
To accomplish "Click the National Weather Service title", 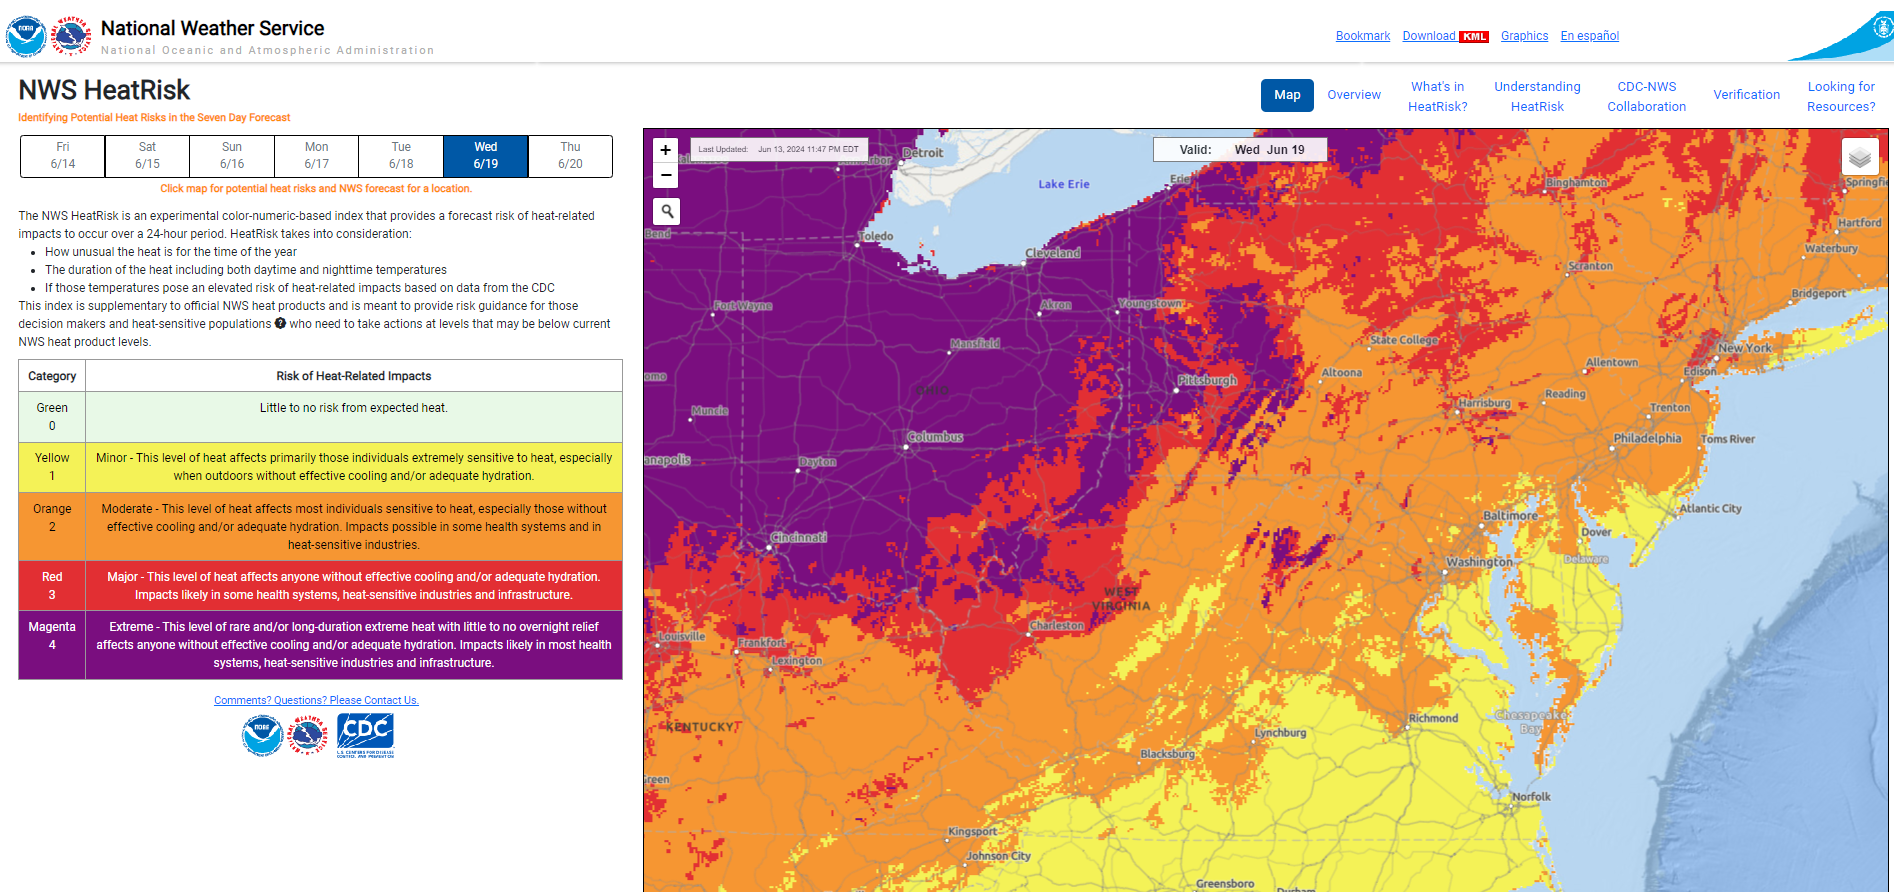I will point(212,28).
